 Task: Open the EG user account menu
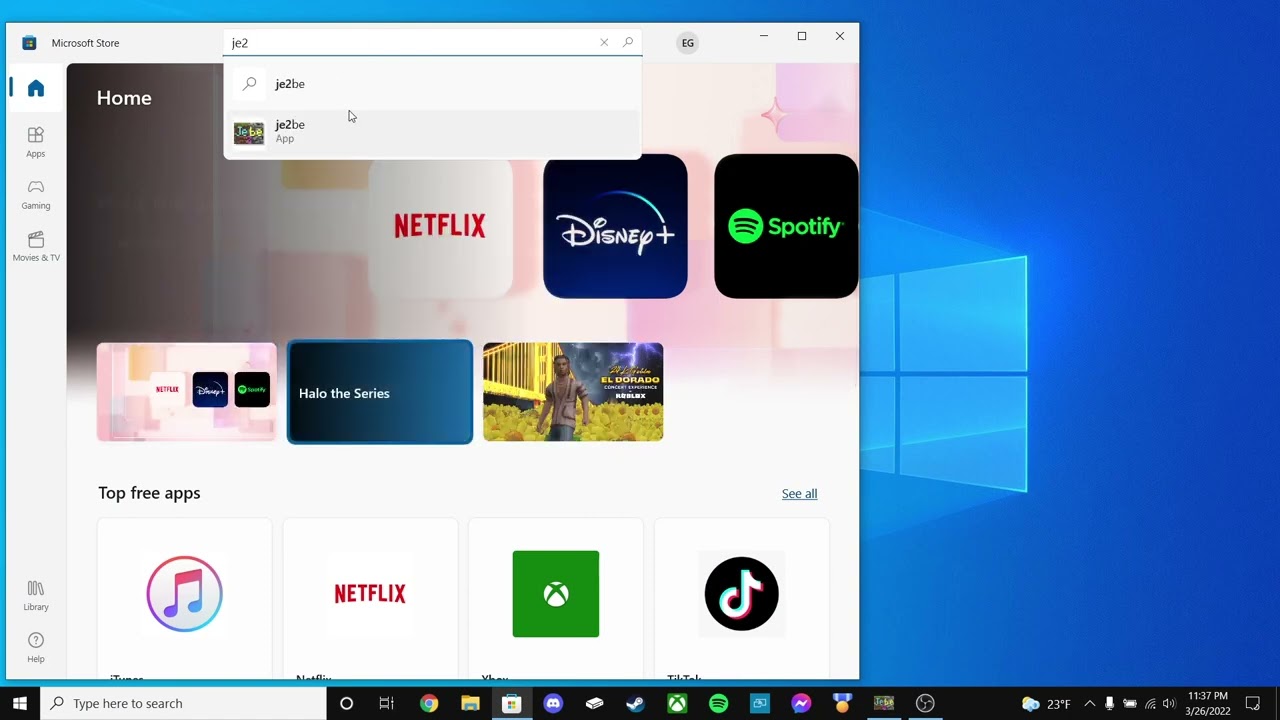(x=687, y=43)
